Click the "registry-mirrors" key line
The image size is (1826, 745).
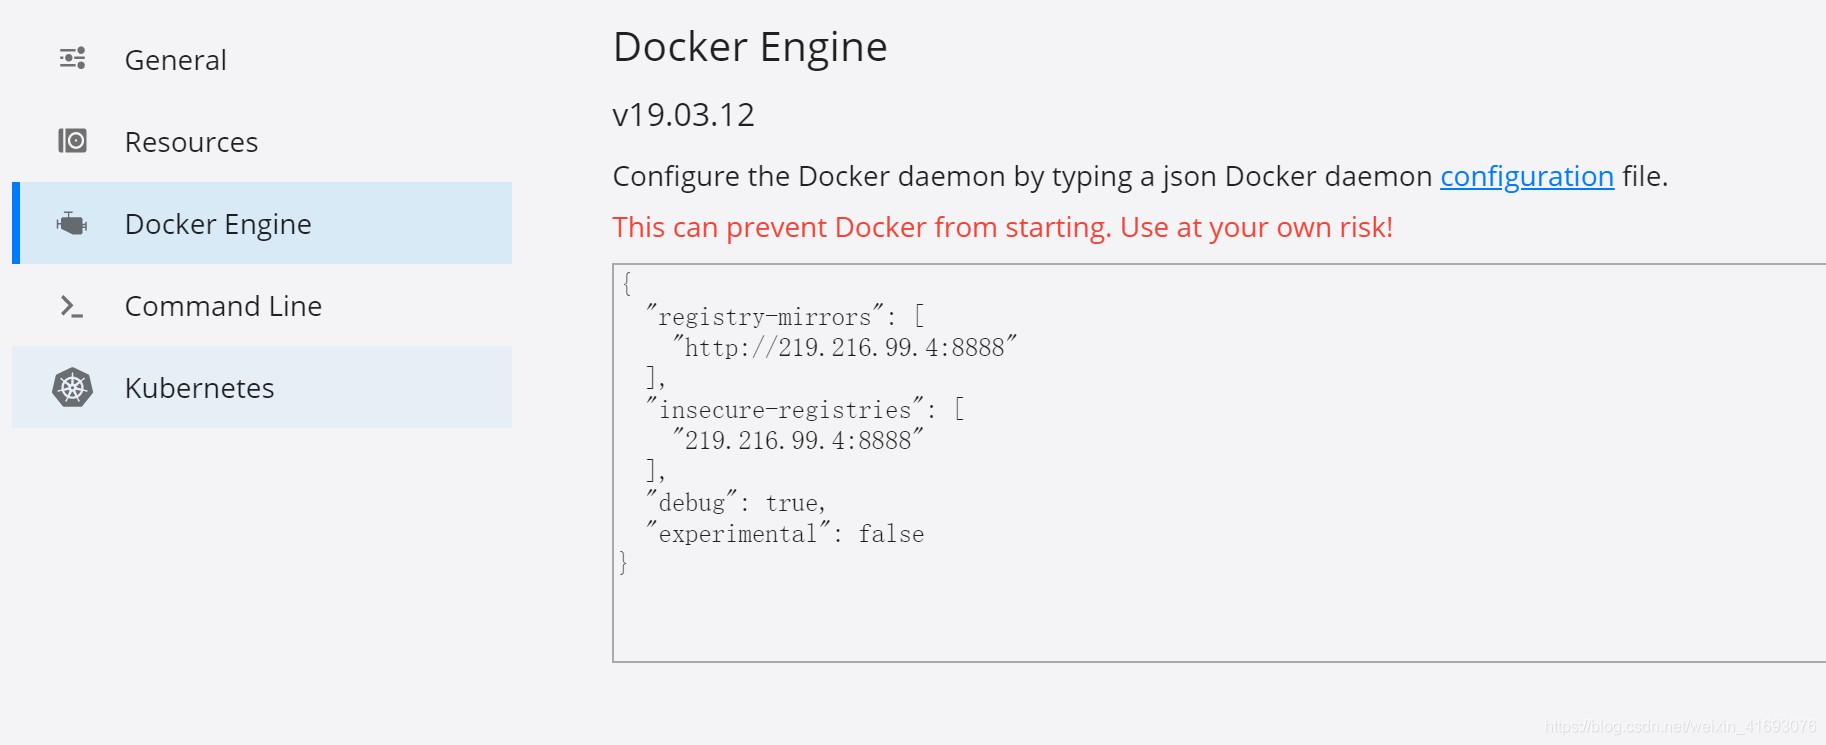point(786,316)
